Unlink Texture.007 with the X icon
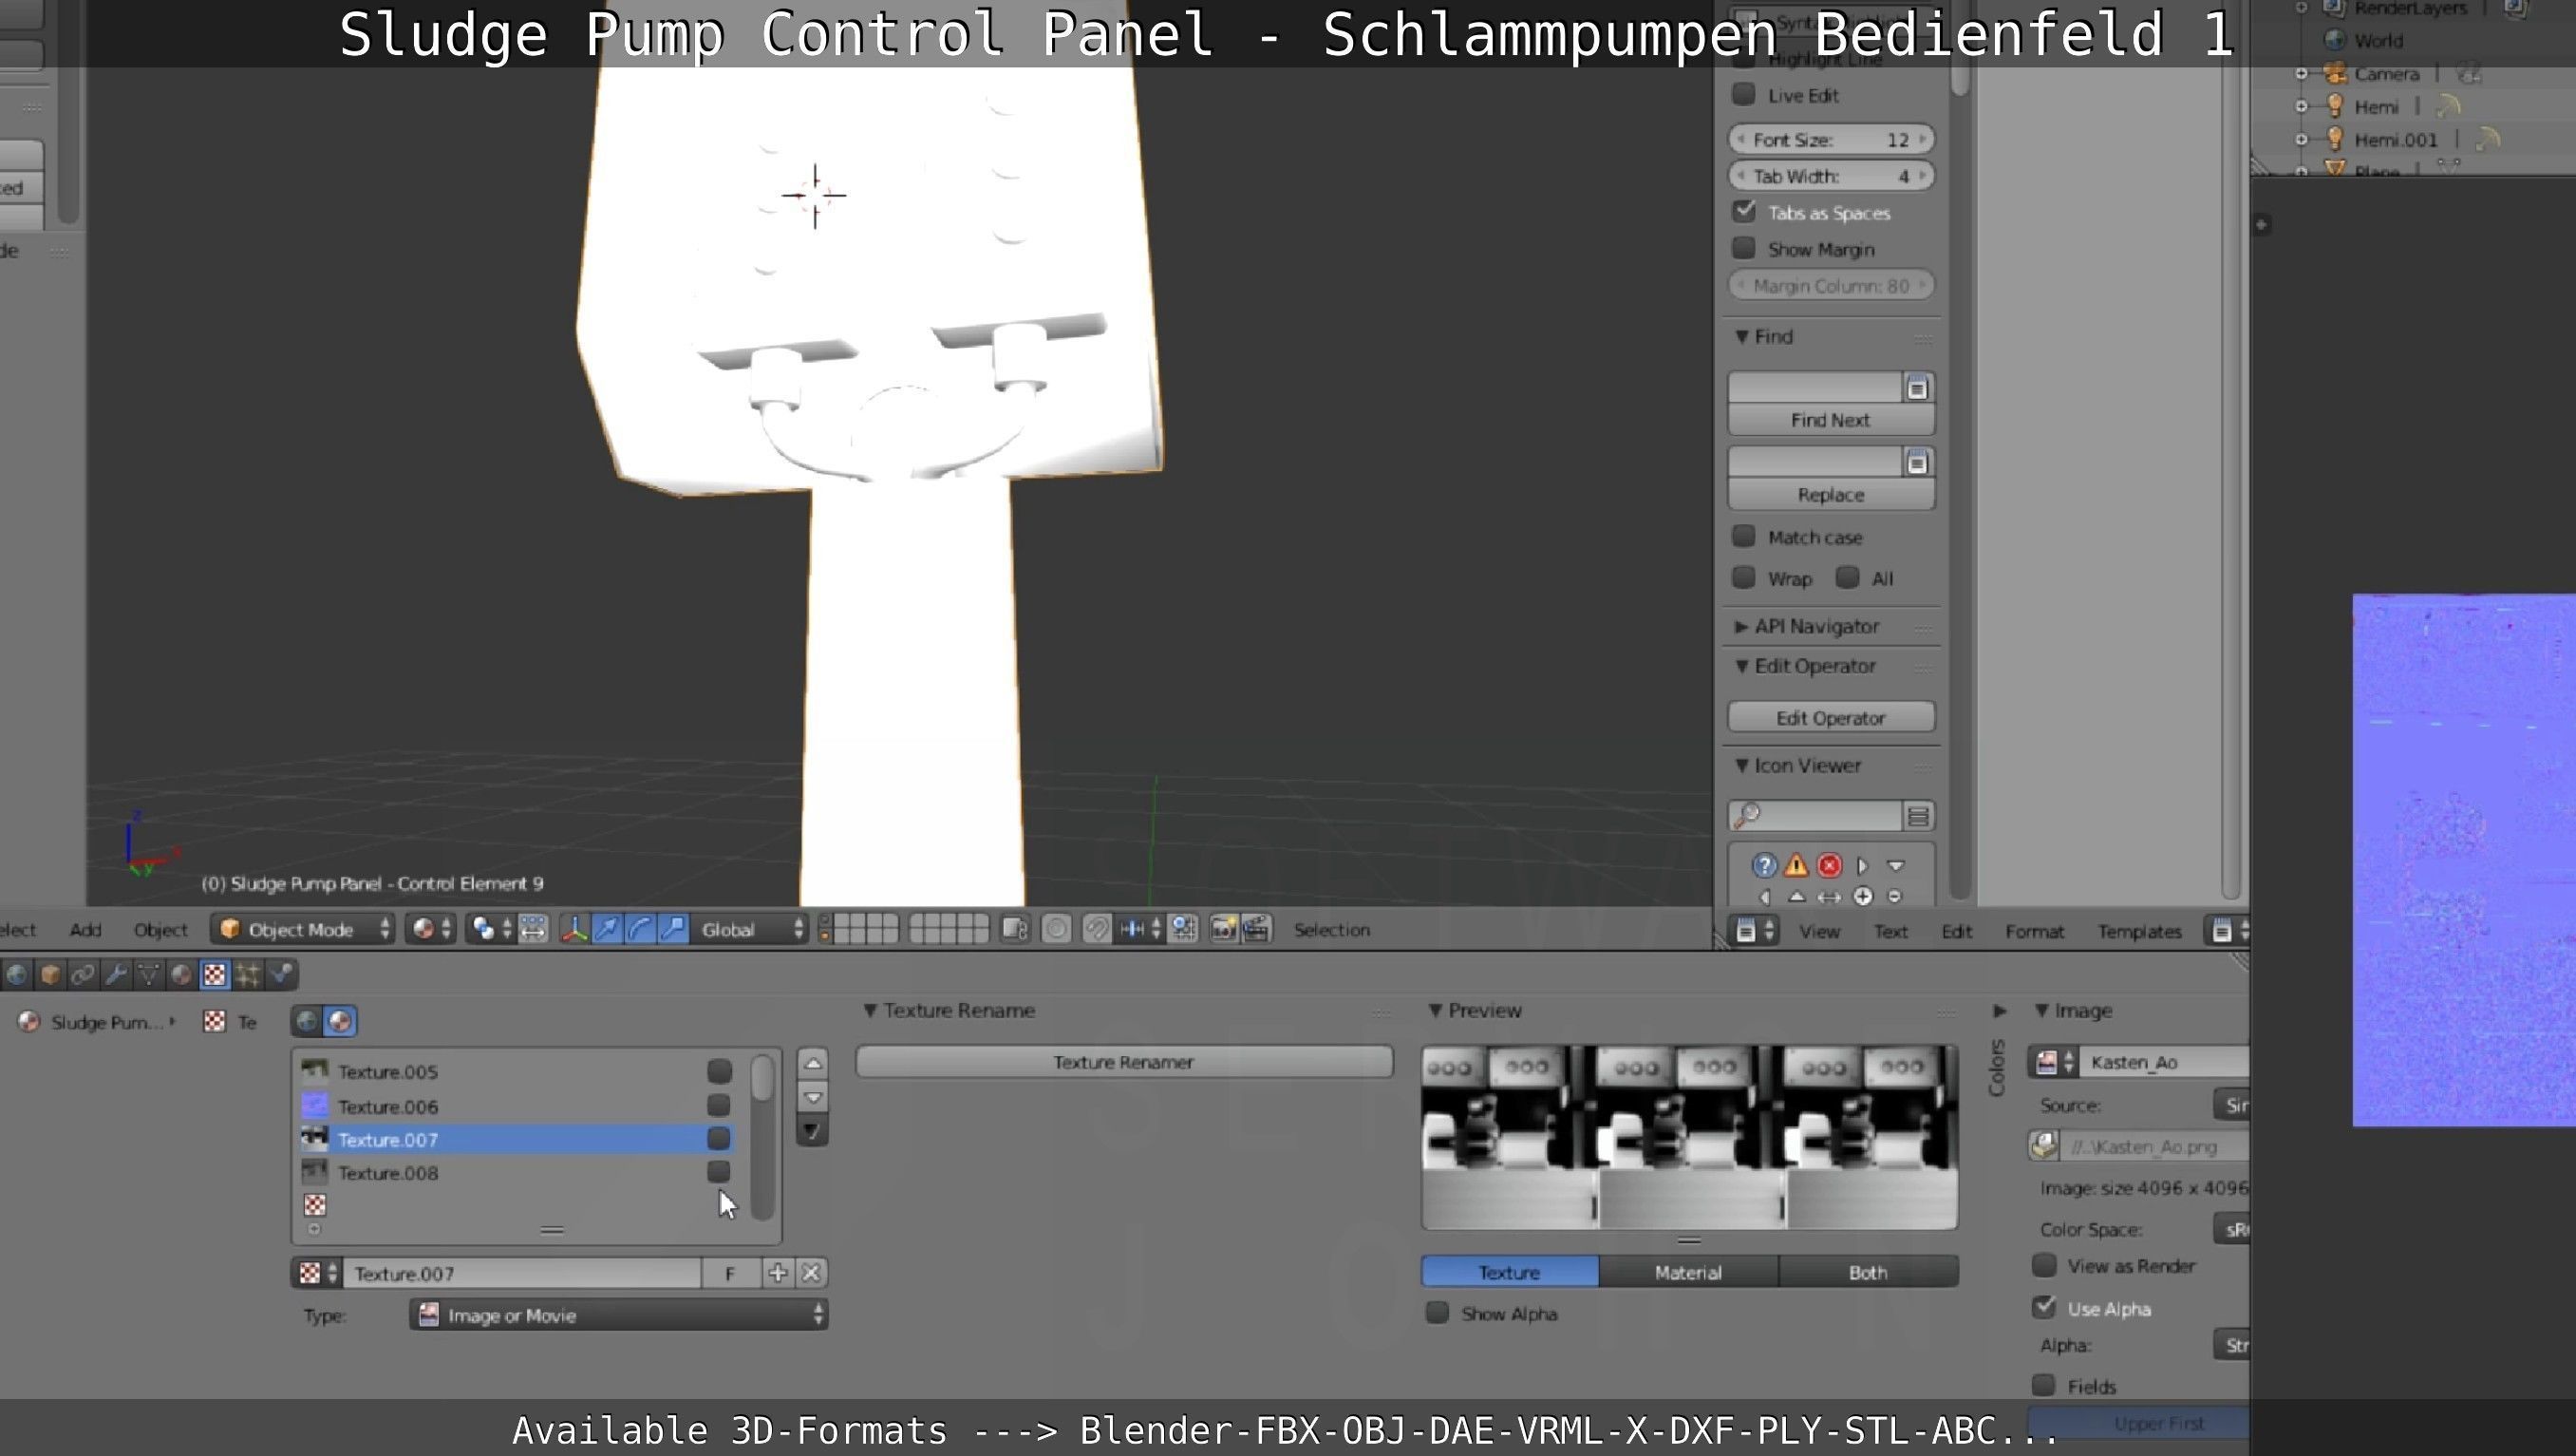Screen dimensions: 2576x1456 [x=811, y=1273]
